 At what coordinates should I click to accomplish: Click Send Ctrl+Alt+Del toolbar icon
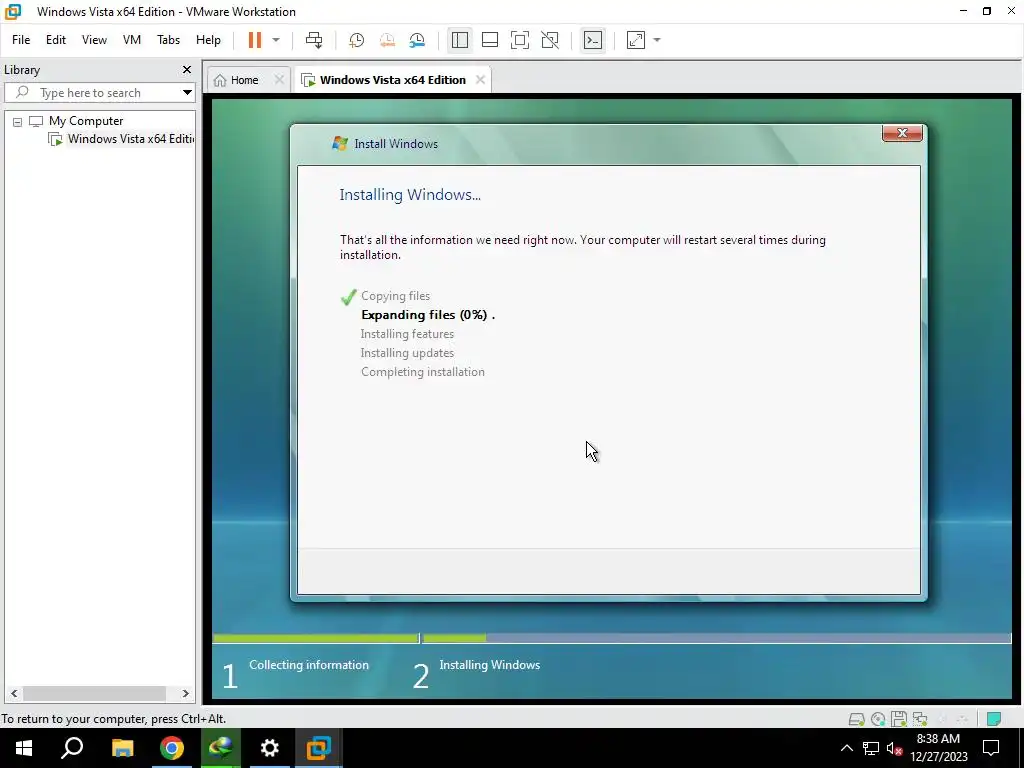pos(314,40)
